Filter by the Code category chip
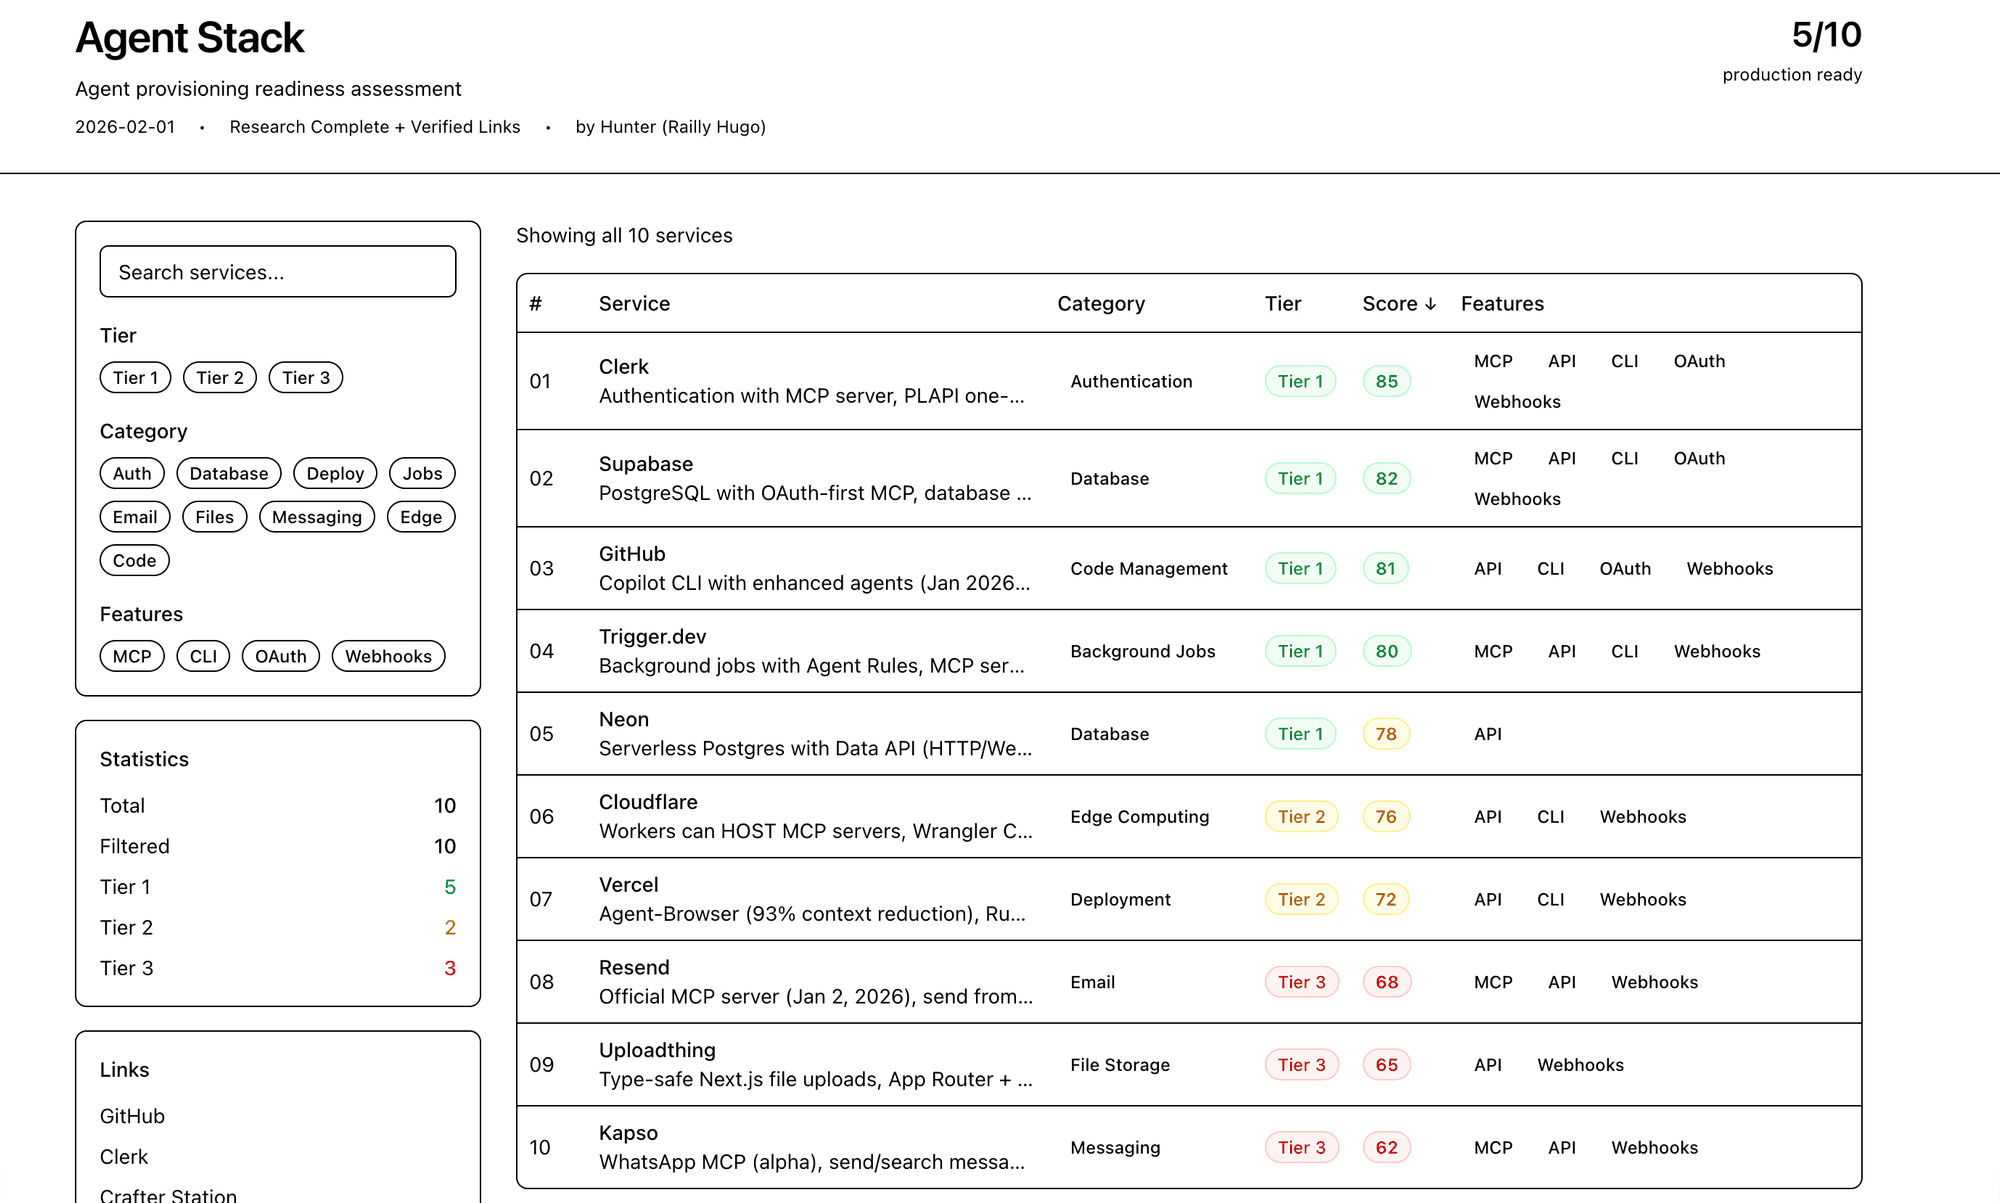 click(134, 560)
